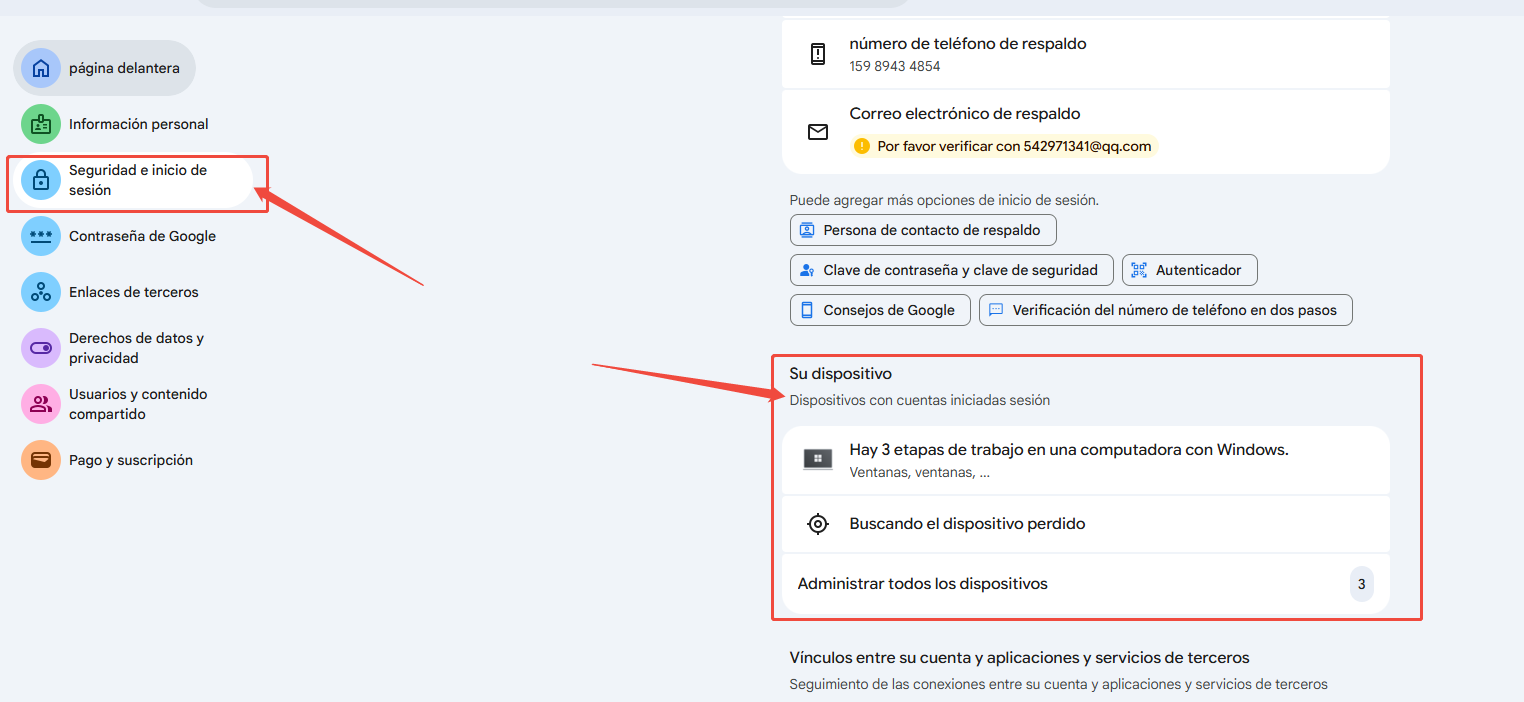Open Administrar todos los dispositivos
Screen dimensions: 1524x702
coord(922,583)
